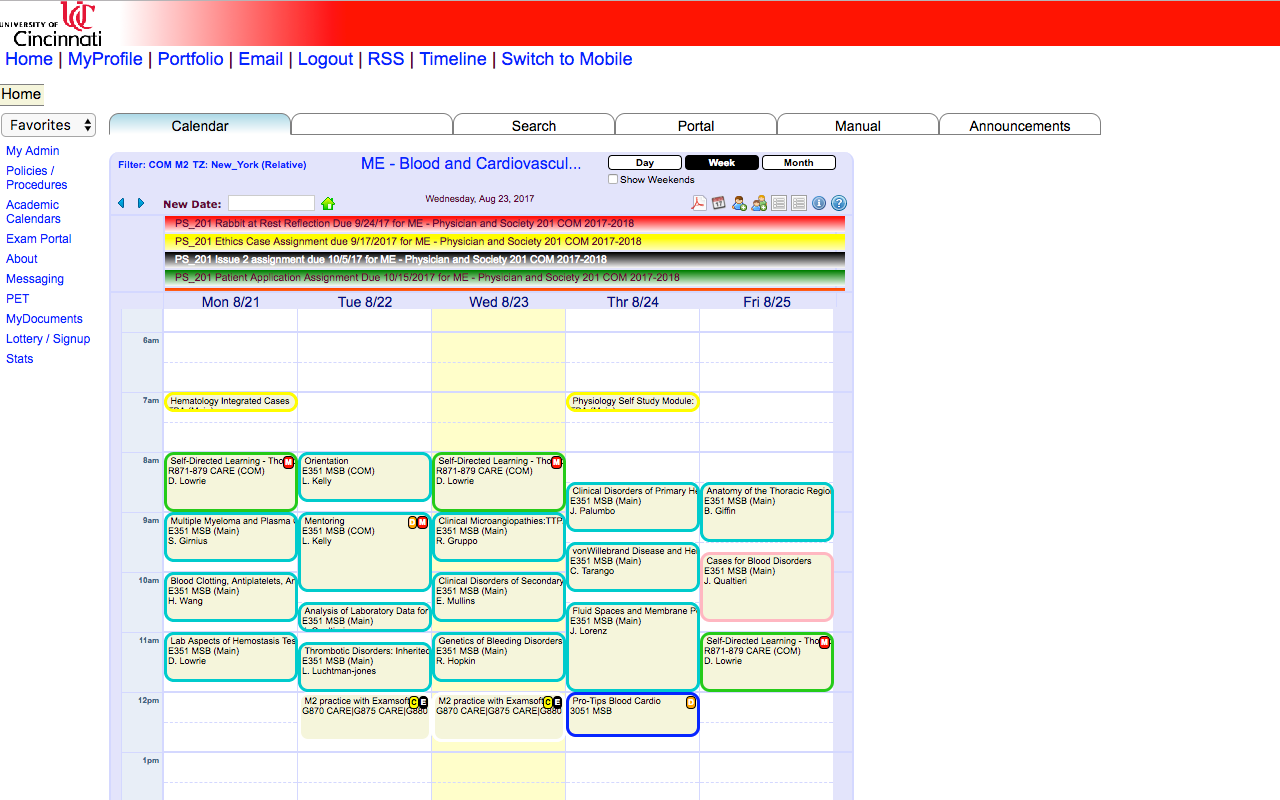Open the Email link
1280x800 pixels.
(x=261, y=59)
